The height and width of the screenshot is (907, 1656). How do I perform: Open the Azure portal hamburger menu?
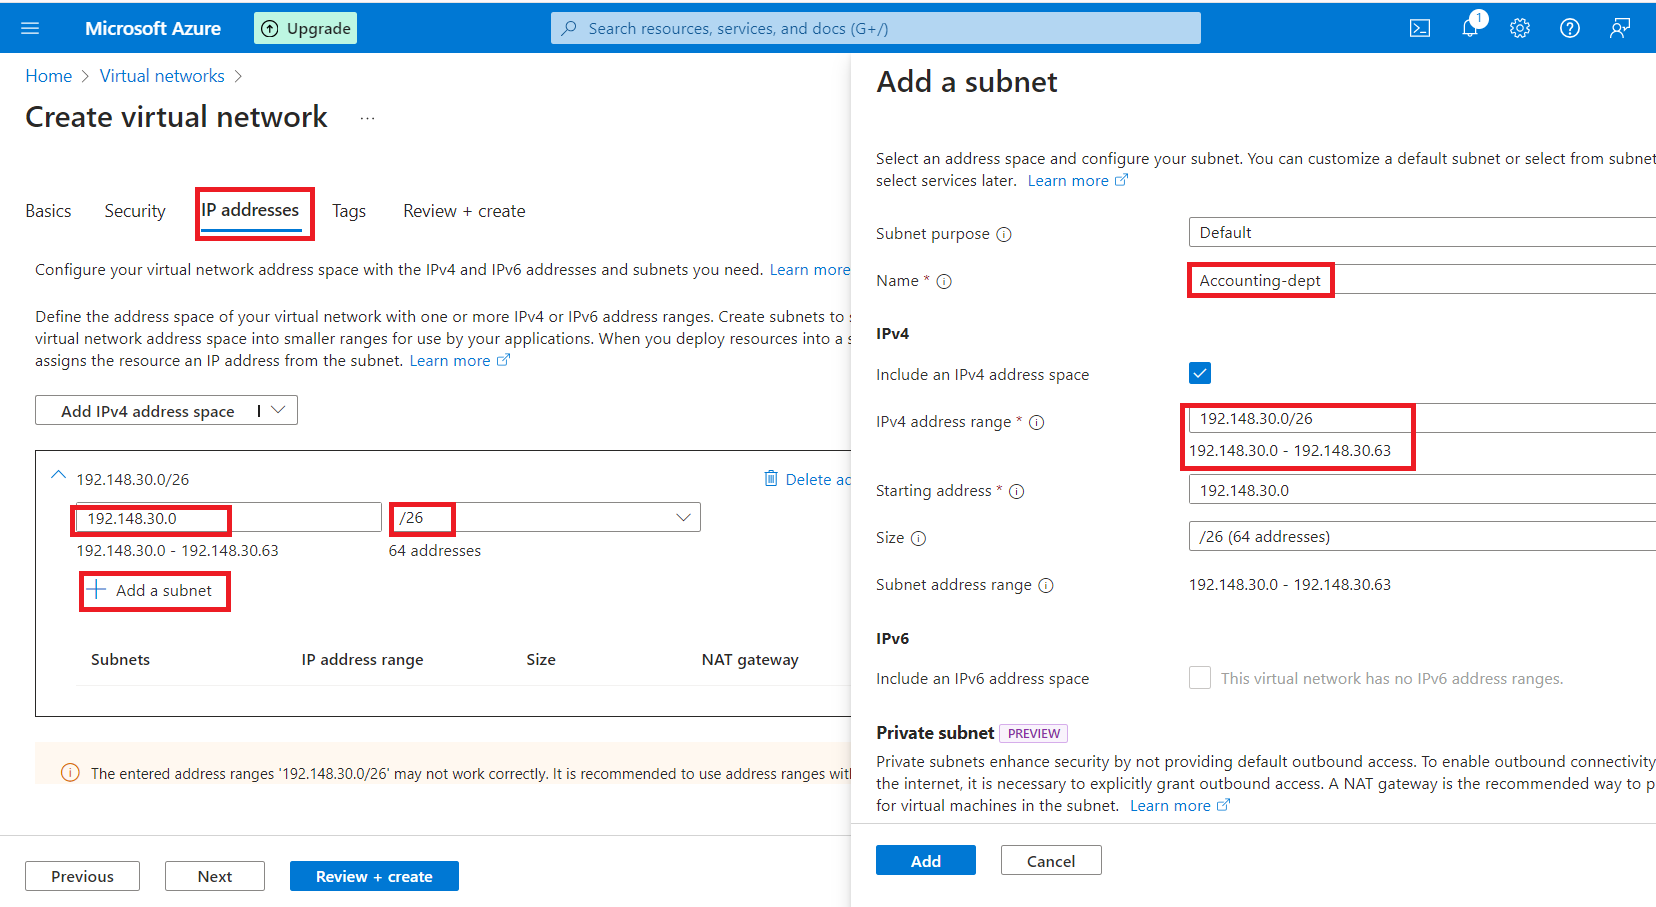30,28
